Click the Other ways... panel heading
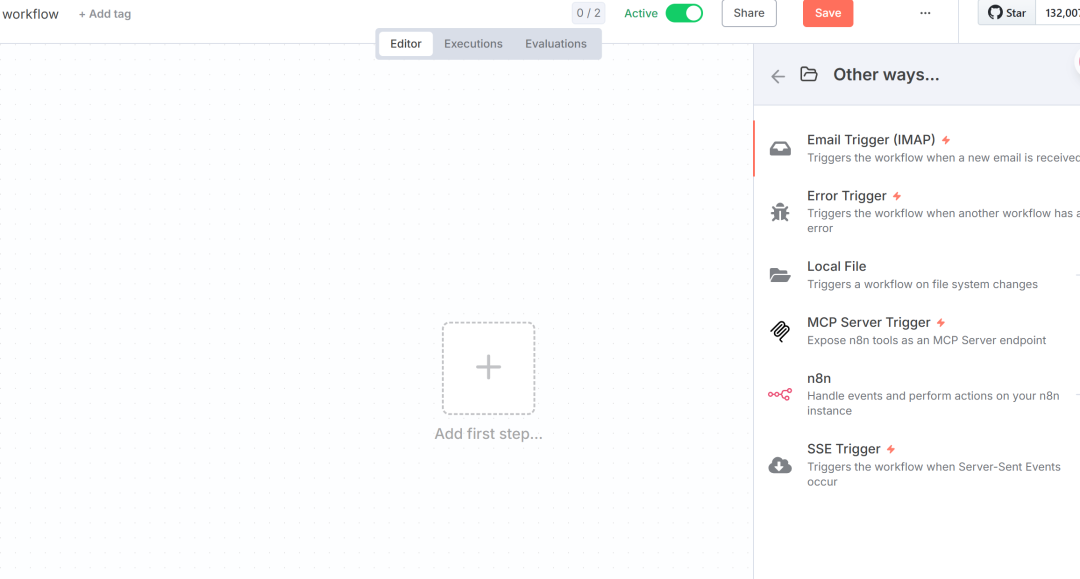Screen dimensions: 1080x579 pos(886,74)
